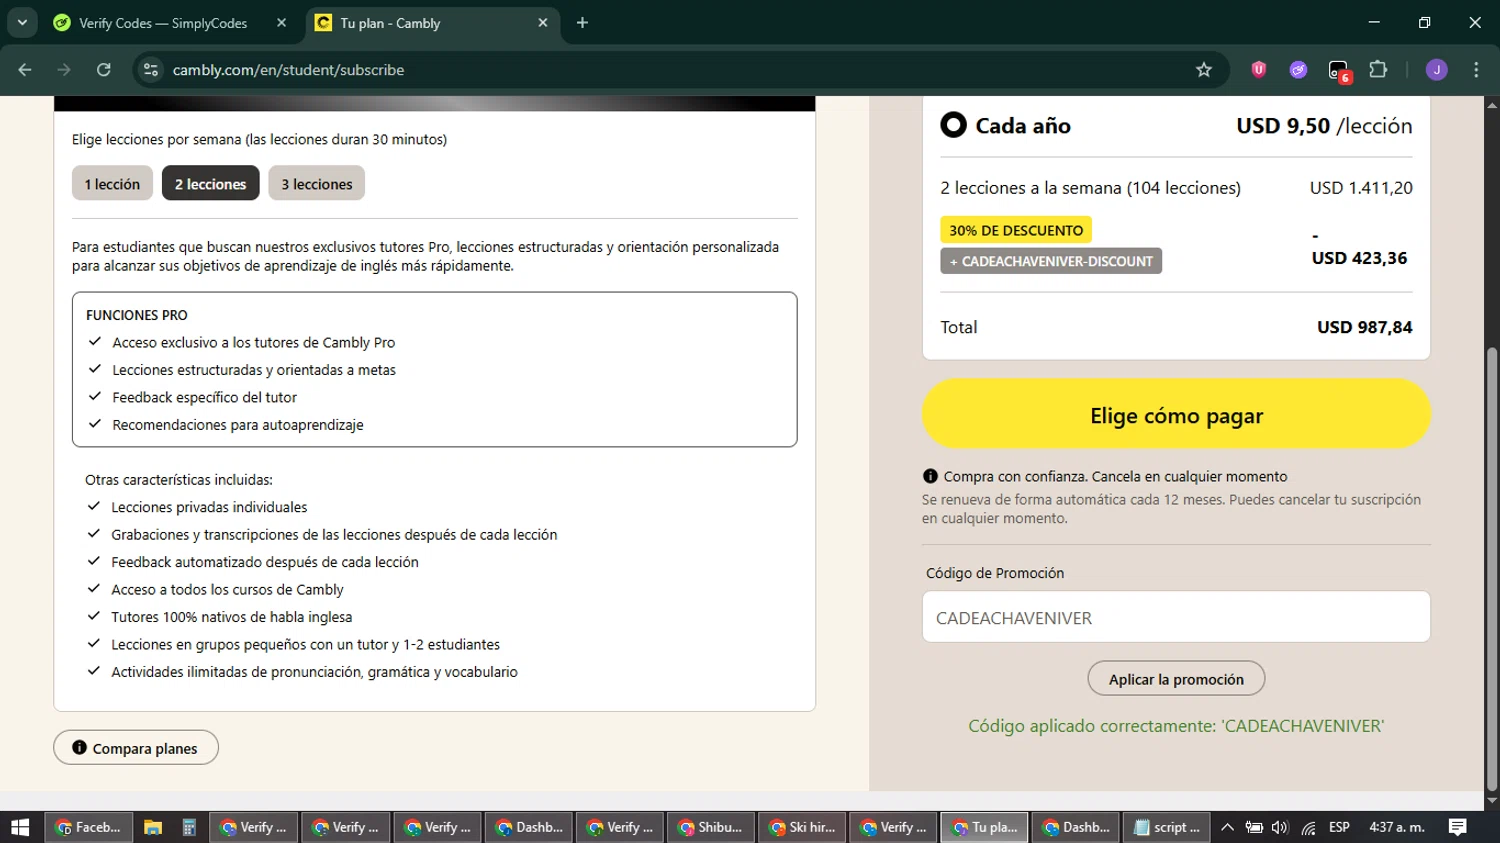
Task: Click the info icon beside Compra con confianza
Action: [930, 476]
